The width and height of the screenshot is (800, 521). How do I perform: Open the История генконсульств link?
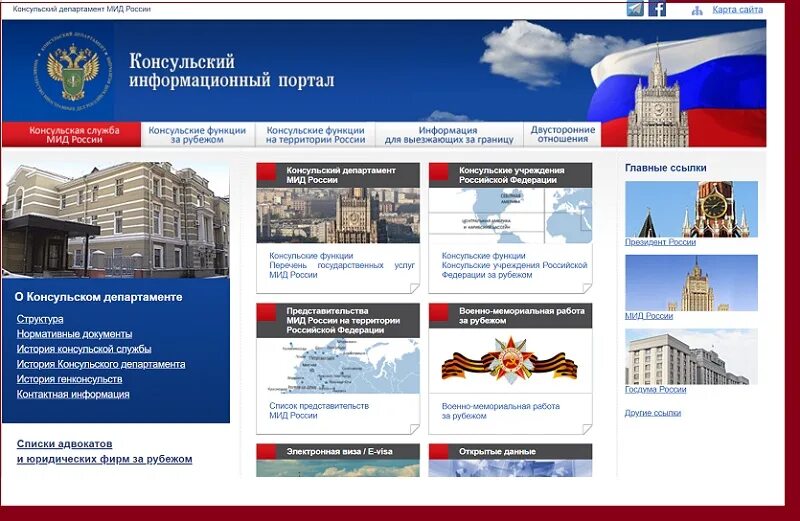point(69,379)
